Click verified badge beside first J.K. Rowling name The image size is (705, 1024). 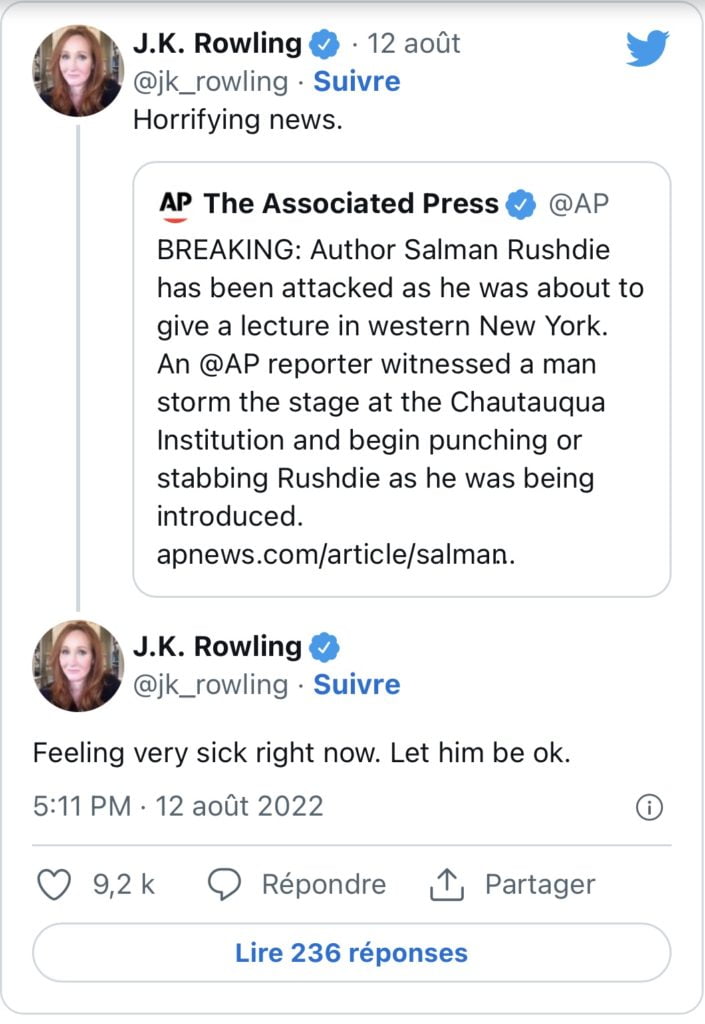click(x=322, y=44)
